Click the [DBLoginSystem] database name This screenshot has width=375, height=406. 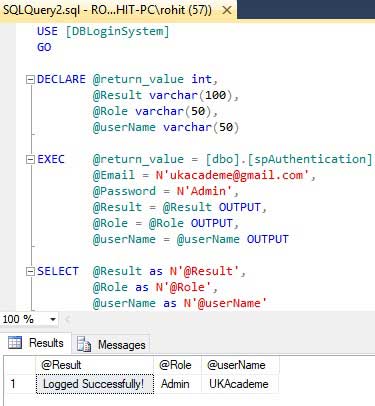[117, 32]
